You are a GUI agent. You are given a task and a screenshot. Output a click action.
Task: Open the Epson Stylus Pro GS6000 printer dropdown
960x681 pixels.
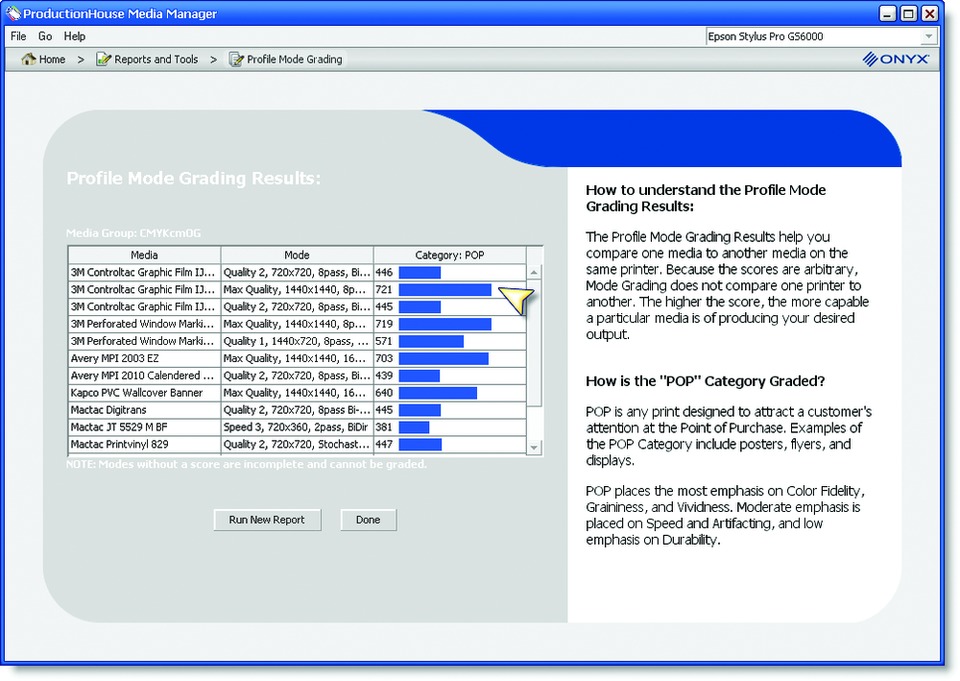pos(821,37)
